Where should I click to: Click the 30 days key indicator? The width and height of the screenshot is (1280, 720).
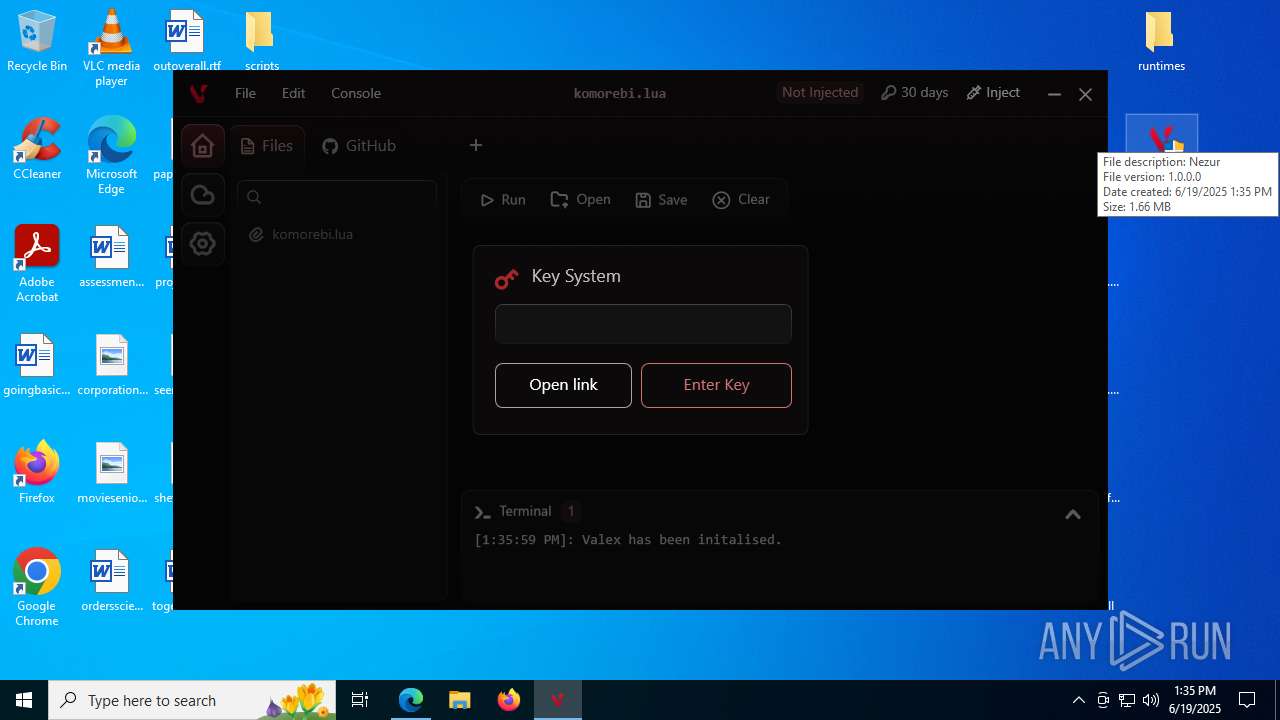(x=914, y=93)
